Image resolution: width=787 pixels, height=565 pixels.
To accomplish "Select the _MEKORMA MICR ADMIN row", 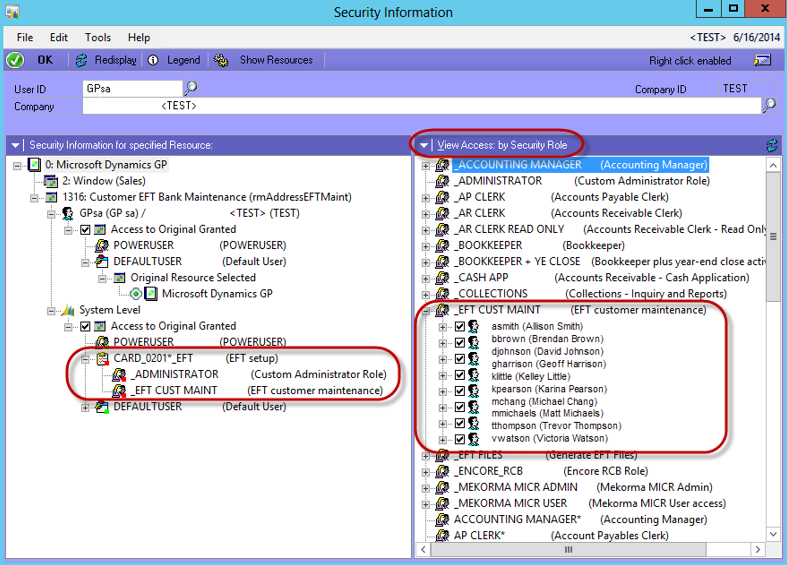I will click(x=584, y=487).
